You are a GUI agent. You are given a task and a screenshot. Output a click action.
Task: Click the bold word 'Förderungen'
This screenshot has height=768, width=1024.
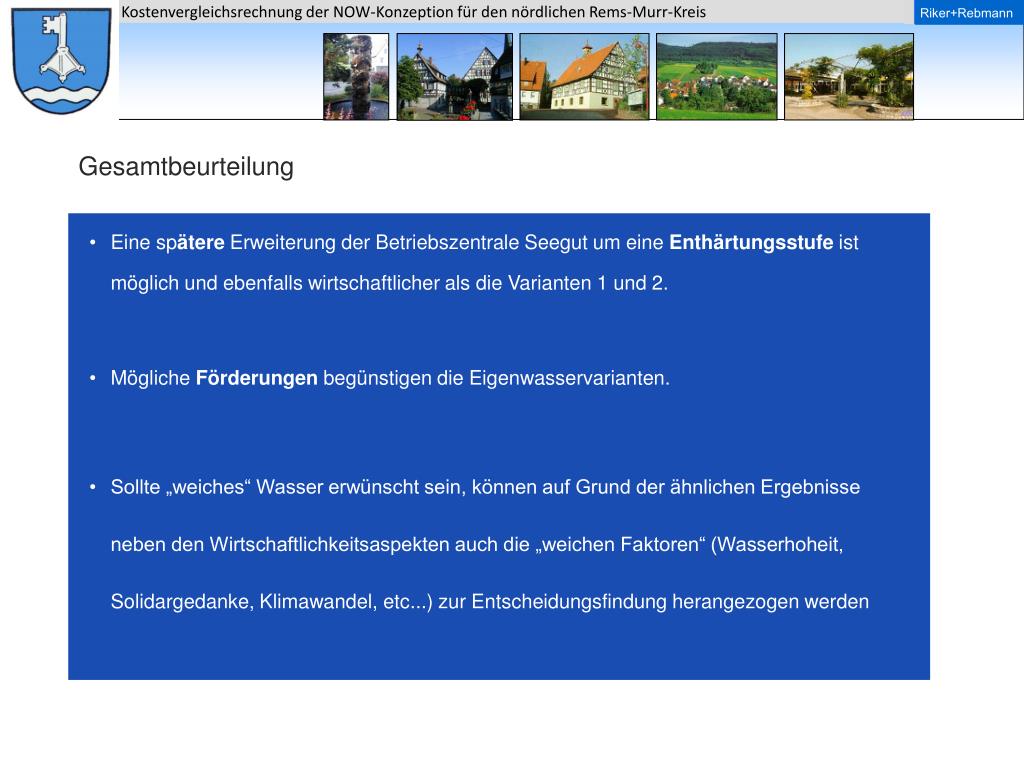(257, 378)
